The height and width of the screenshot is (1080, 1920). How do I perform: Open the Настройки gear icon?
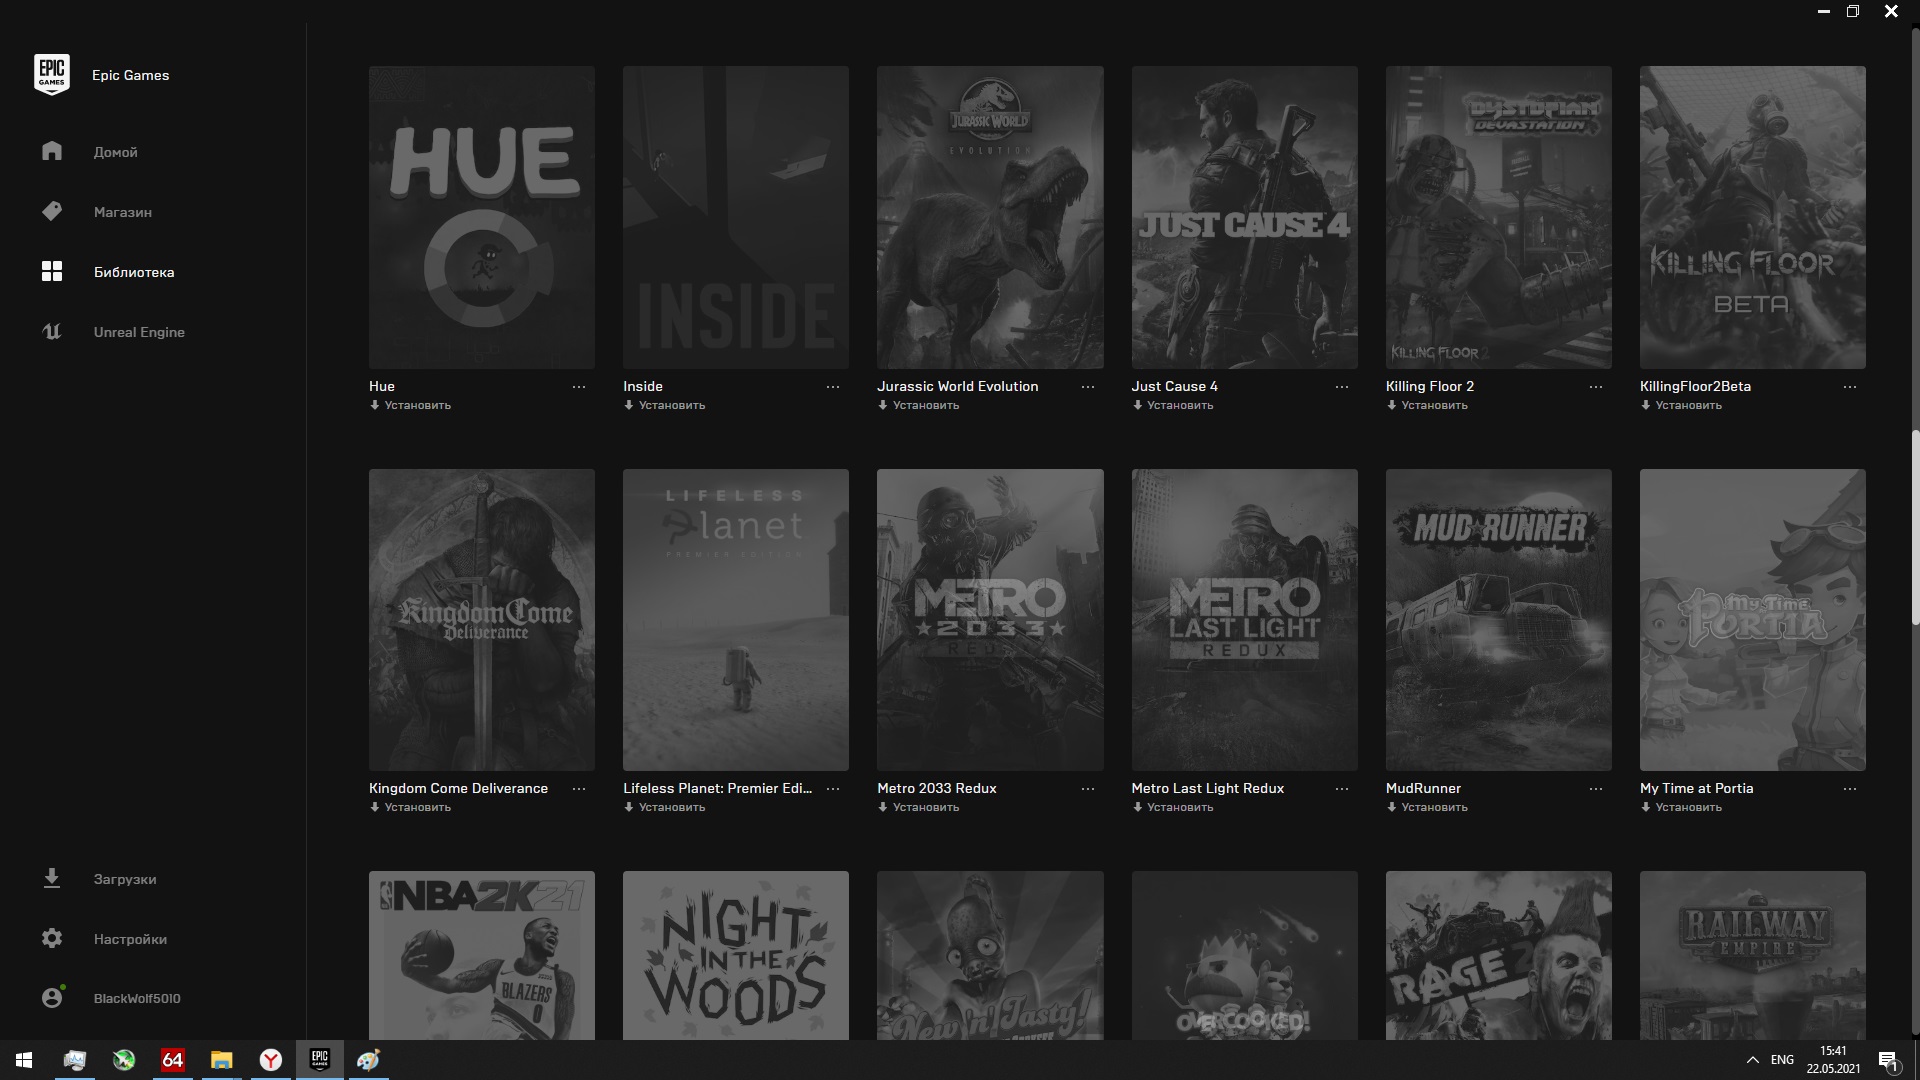(52, 938)
